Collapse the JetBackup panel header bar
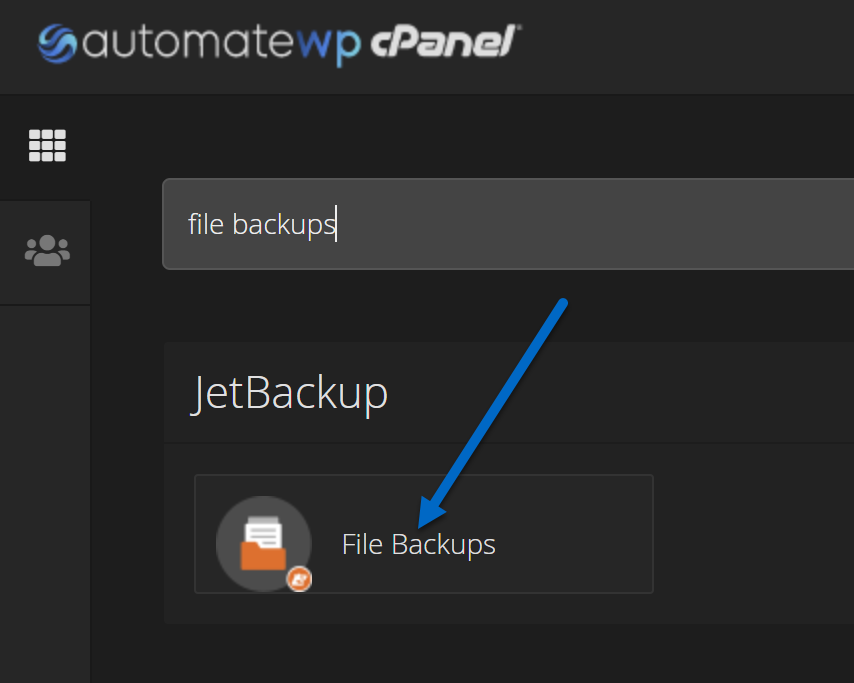The width and height of the screenshot is (854, 683). (509, 393)
